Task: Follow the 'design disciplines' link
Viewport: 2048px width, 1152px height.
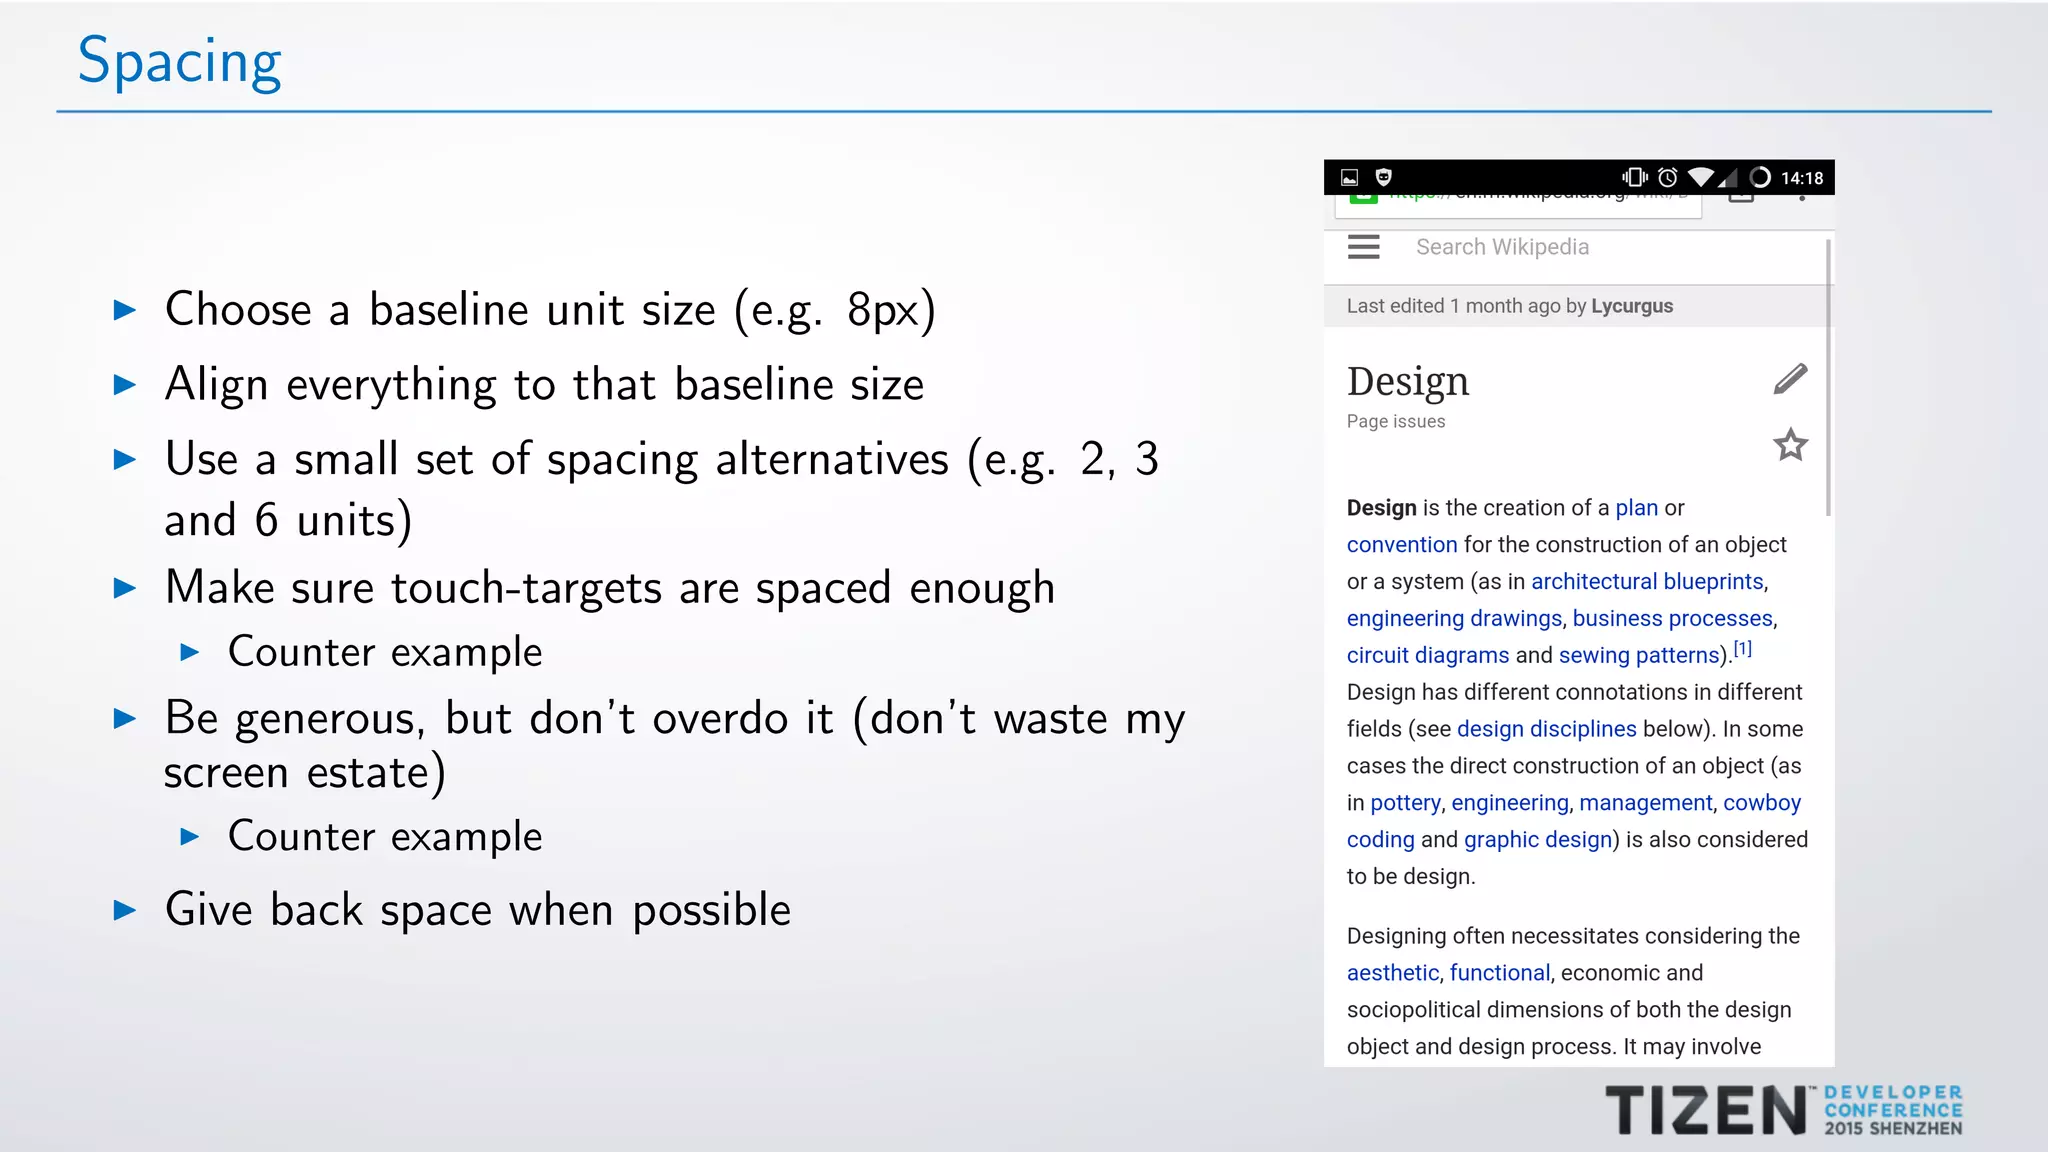Action: [1547, 729]
